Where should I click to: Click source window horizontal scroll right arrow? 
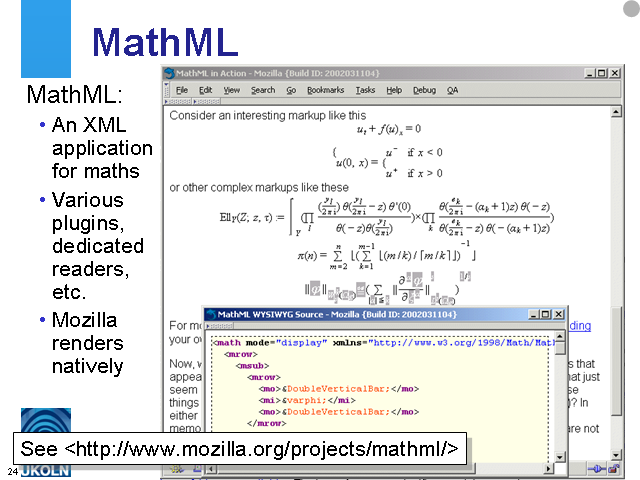click(x=549, y=469)
